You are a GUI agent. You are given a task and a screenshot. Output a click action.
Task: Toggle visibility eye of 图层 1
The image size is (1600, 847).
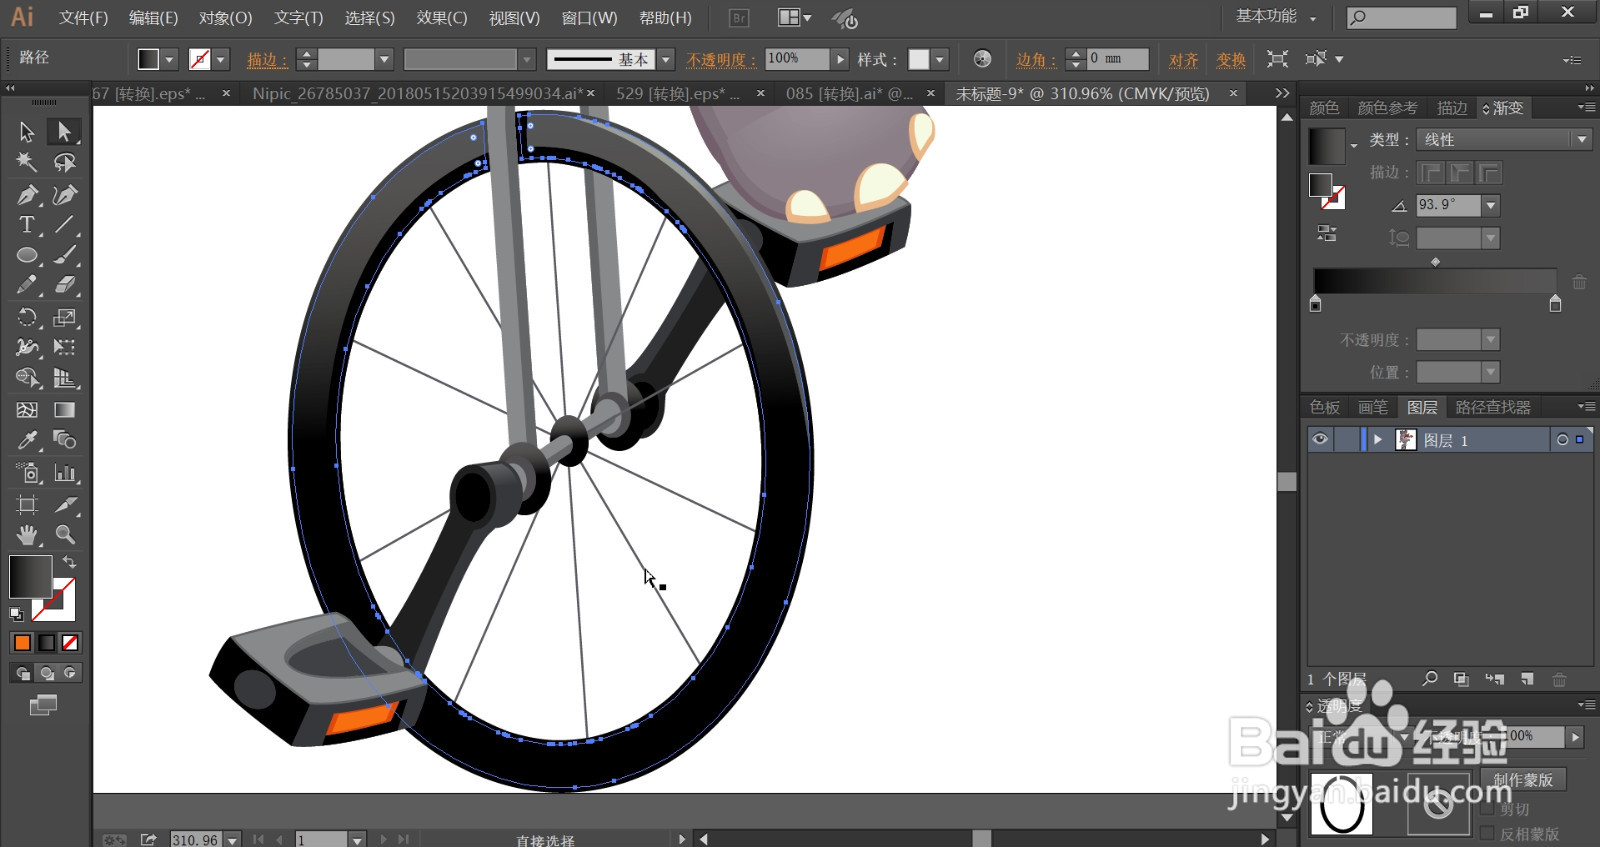click(1320, 440)
